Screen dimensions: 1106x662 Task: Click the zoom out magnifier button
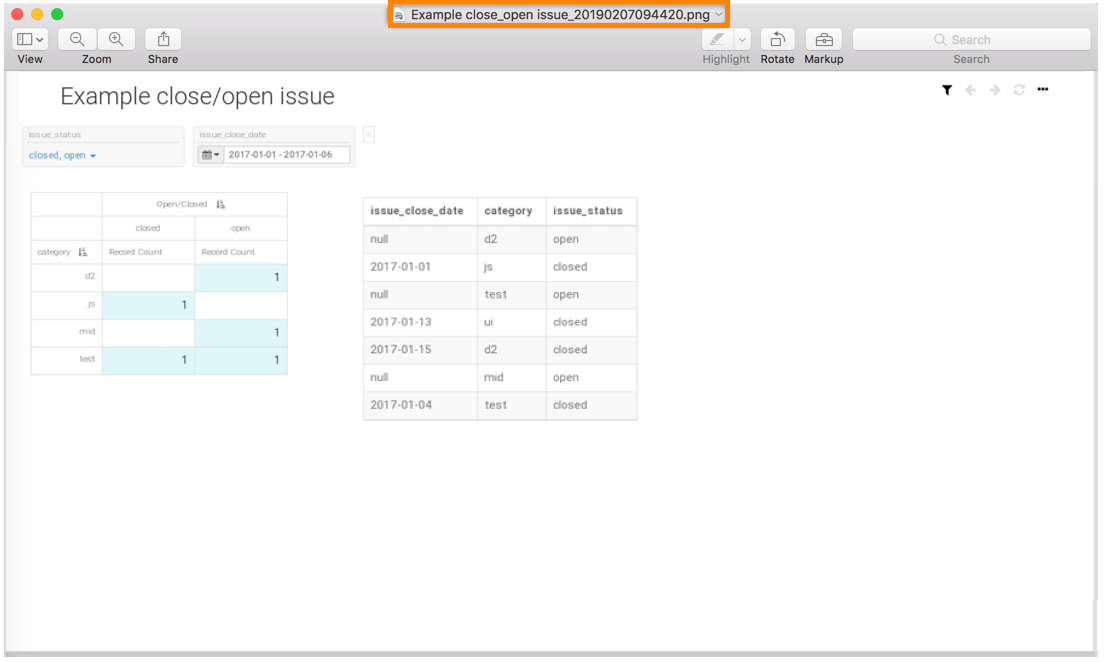click(x=77, y=39)
